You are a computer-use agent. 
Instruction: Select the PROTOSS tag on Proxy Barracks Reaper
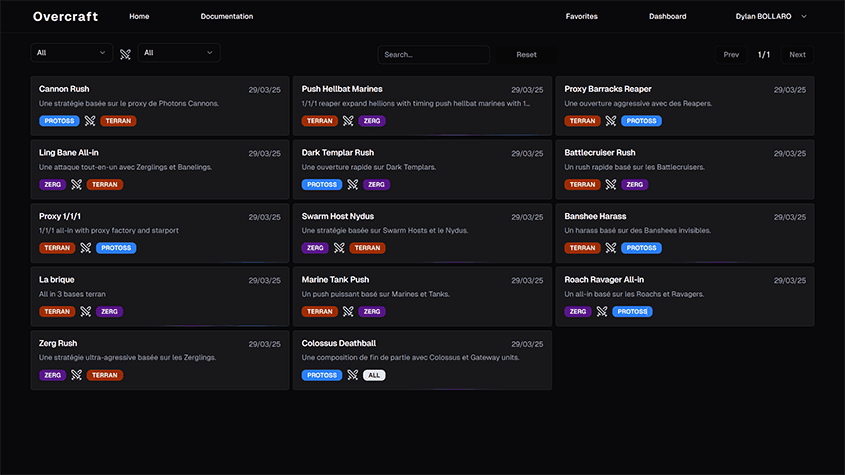tap(641, 121)
